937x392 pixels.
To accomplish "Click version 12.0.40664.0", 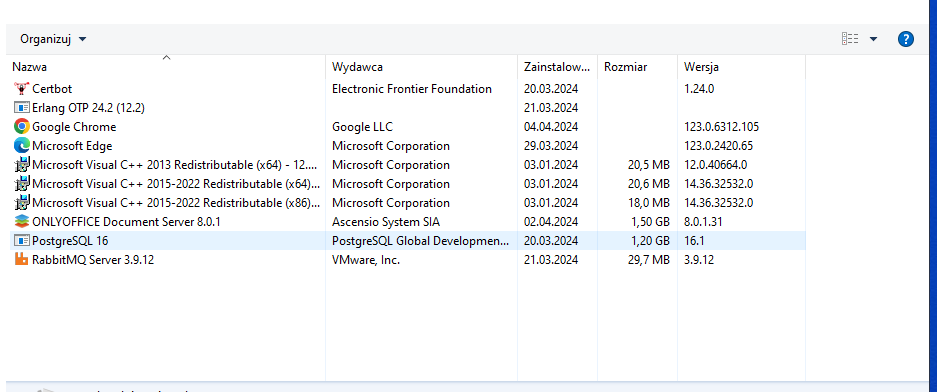I will [x=715, y=165].
